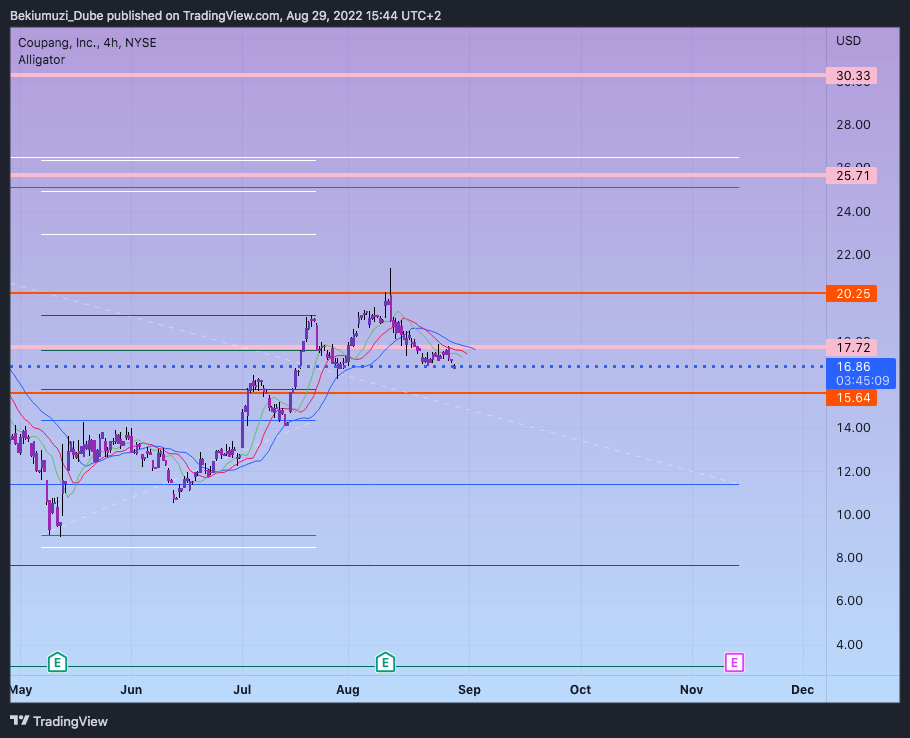
Task: Select the 15.64 orange price label
Action: [x=851, y=397]
